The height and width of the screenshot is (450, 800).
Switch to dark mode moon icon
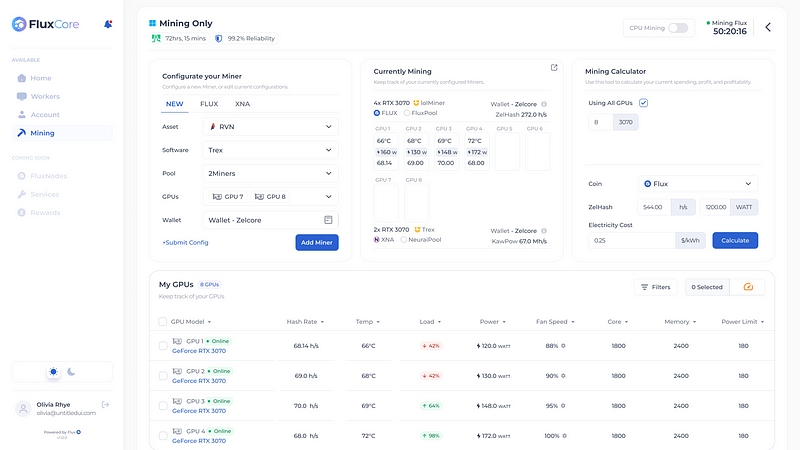(x=71, y=372)
